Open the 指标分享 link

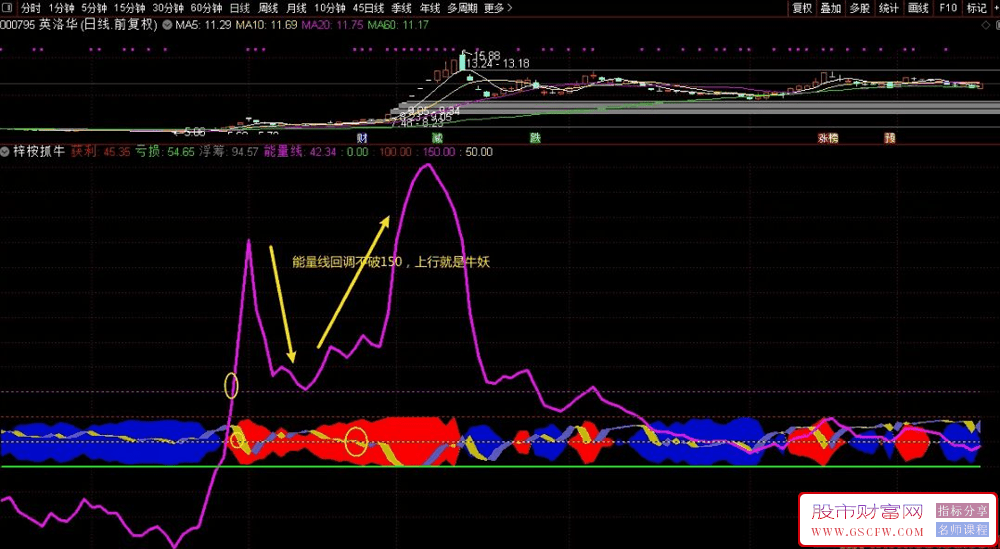pyautogui.click(x=962, y=511)
